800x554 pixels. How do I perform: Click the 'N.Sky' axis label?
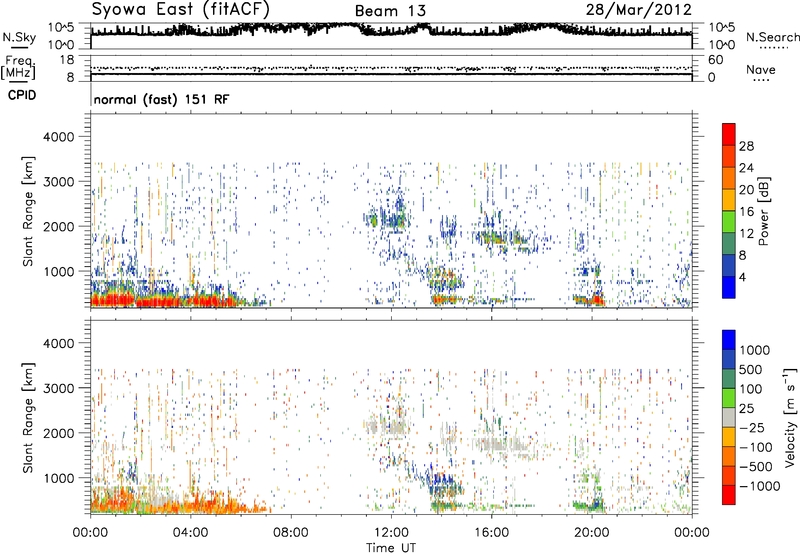coord(19,37)
